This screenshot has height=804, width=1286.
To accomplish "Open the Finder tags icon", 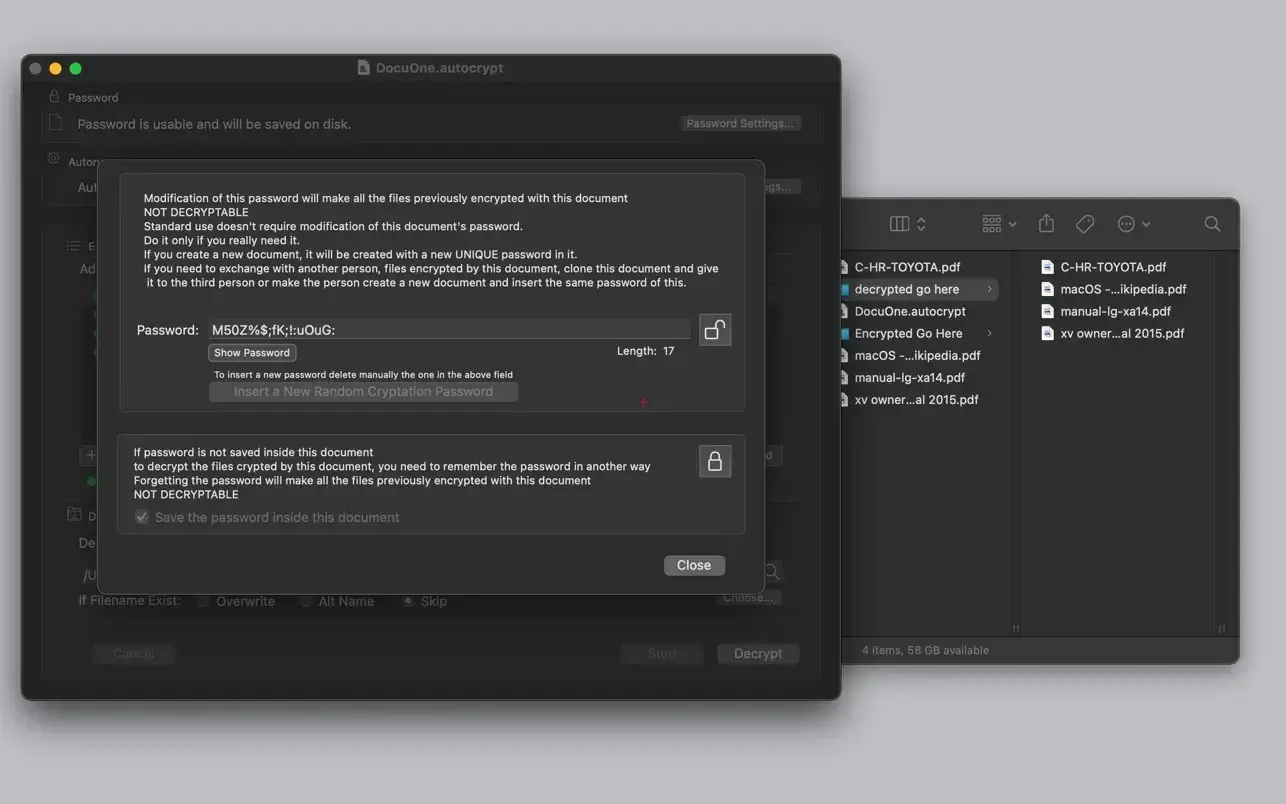I will [x=1085, y=224].
